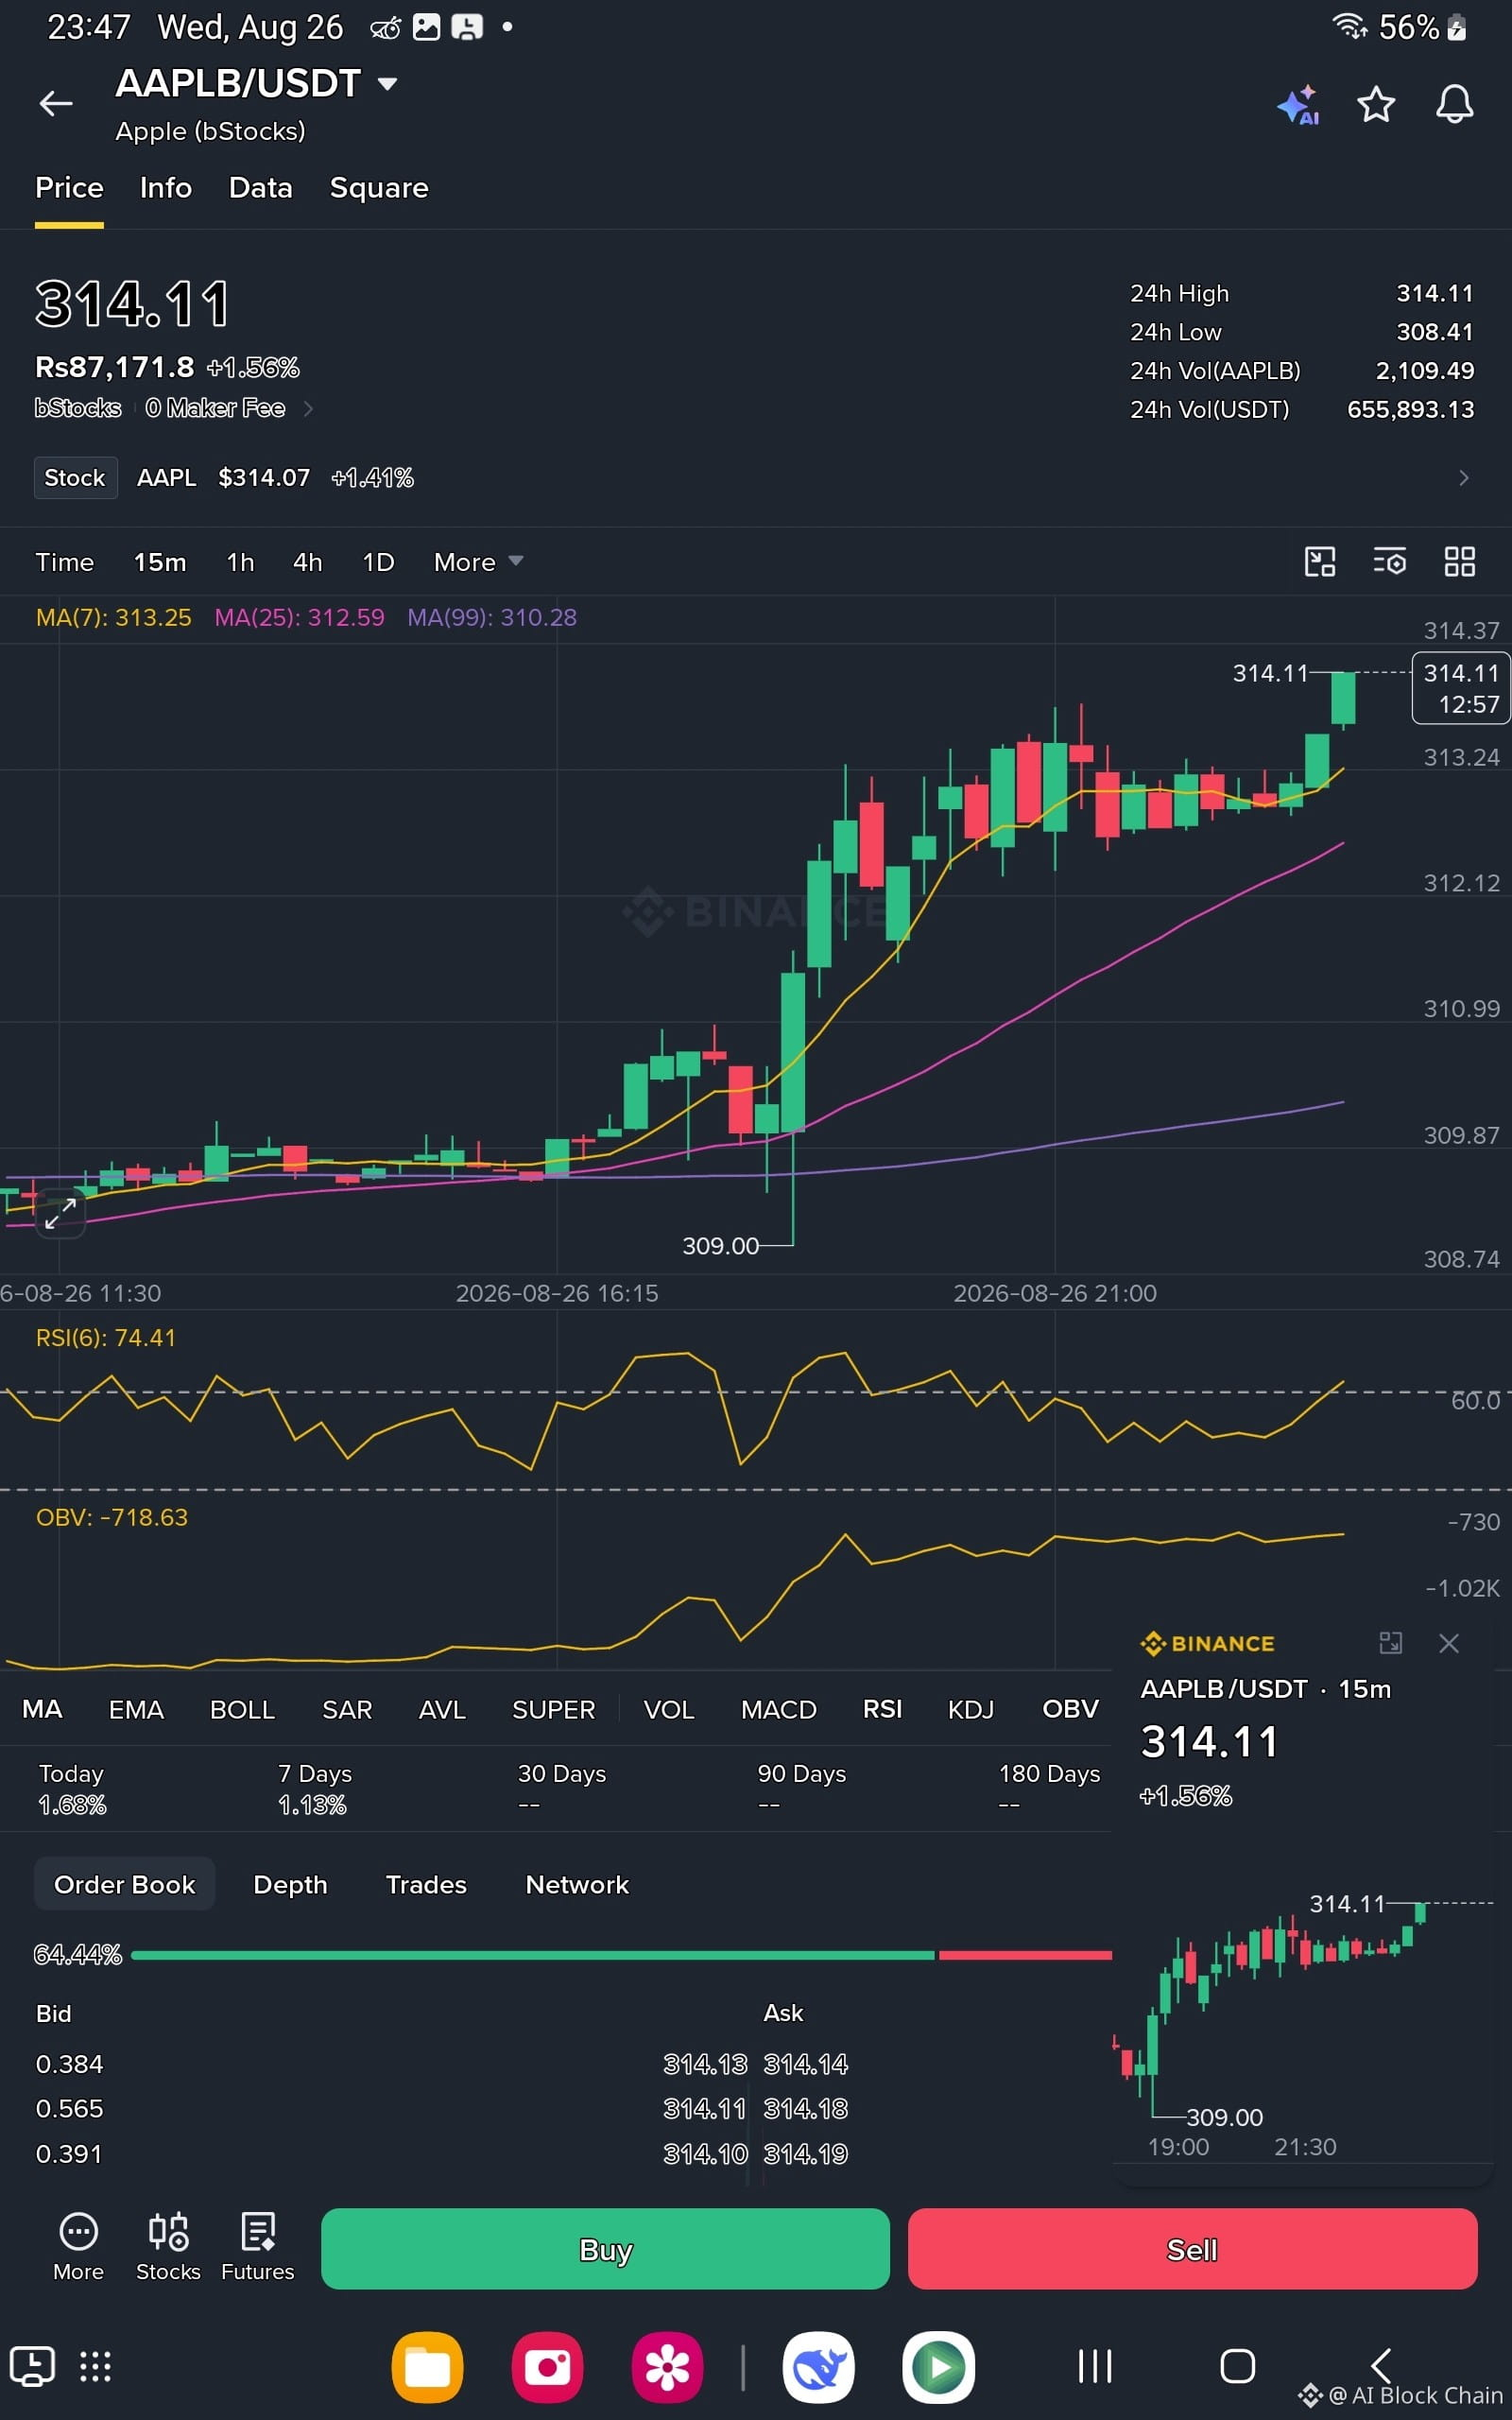
Task: Toggle VOL indicator
Action: [668, 1709]
